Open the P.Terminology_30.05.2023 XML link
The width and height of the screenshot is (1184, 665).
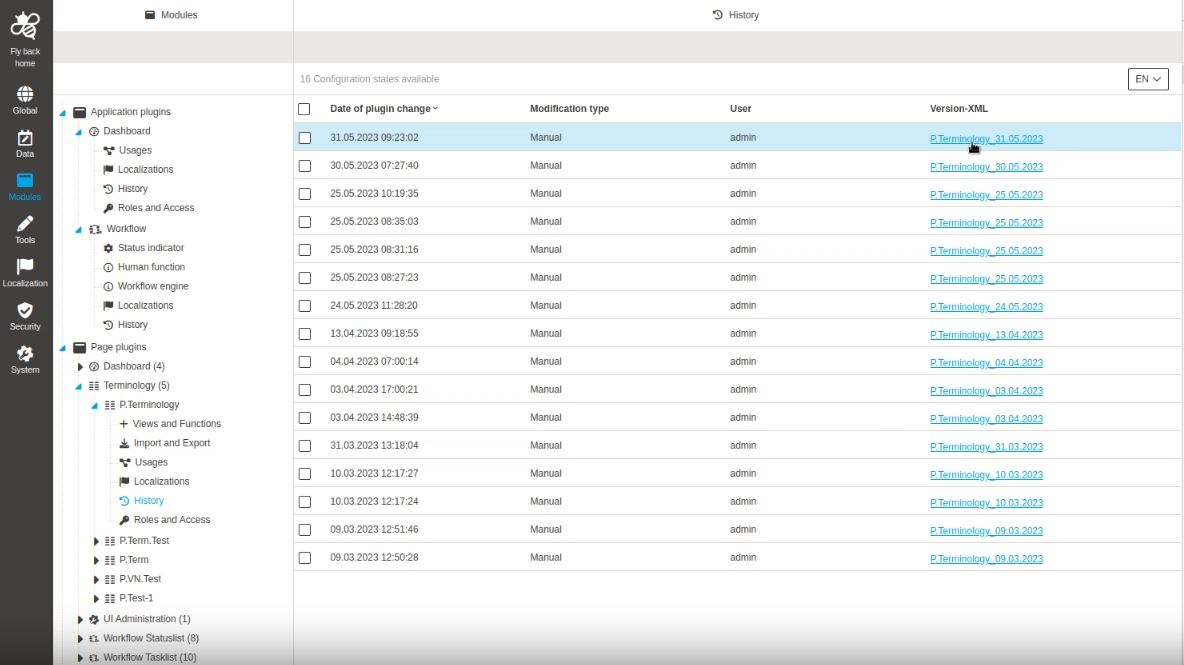point(986,167)
